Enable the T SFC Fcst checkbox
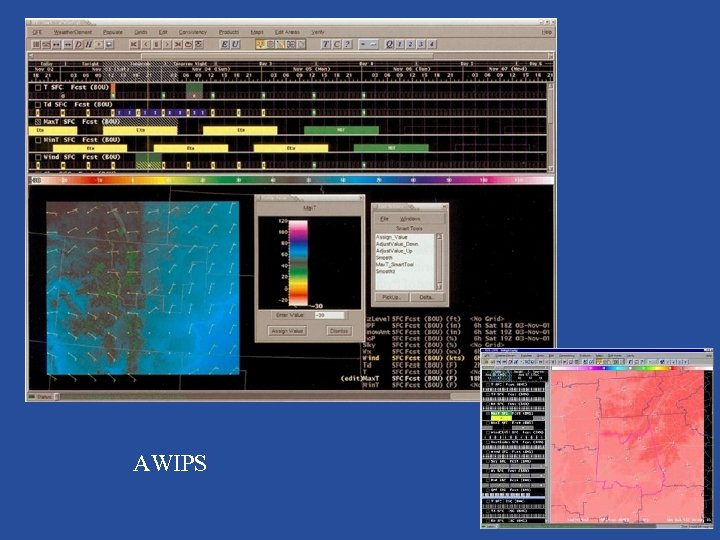Viewport: 720px width, 540px height. [x=38, y=87]
